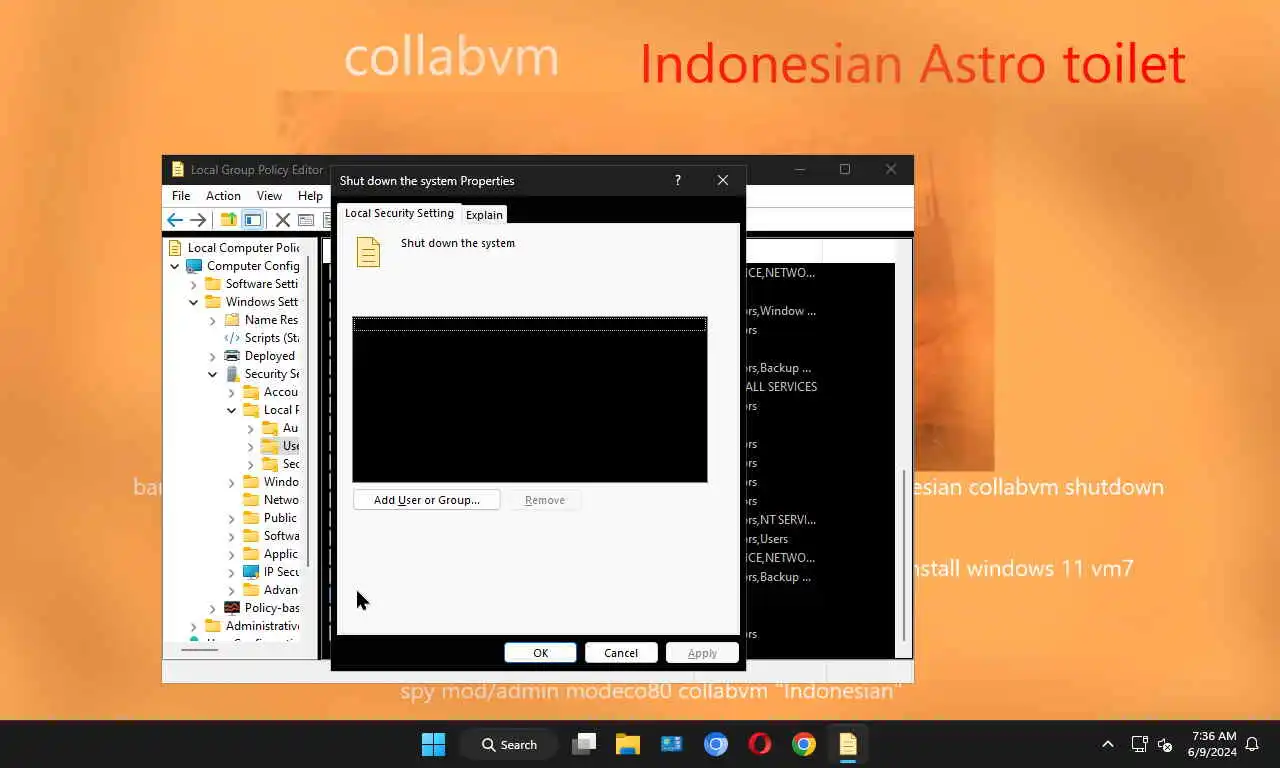Click the Computer Configuration computer icon

(194, 266)
